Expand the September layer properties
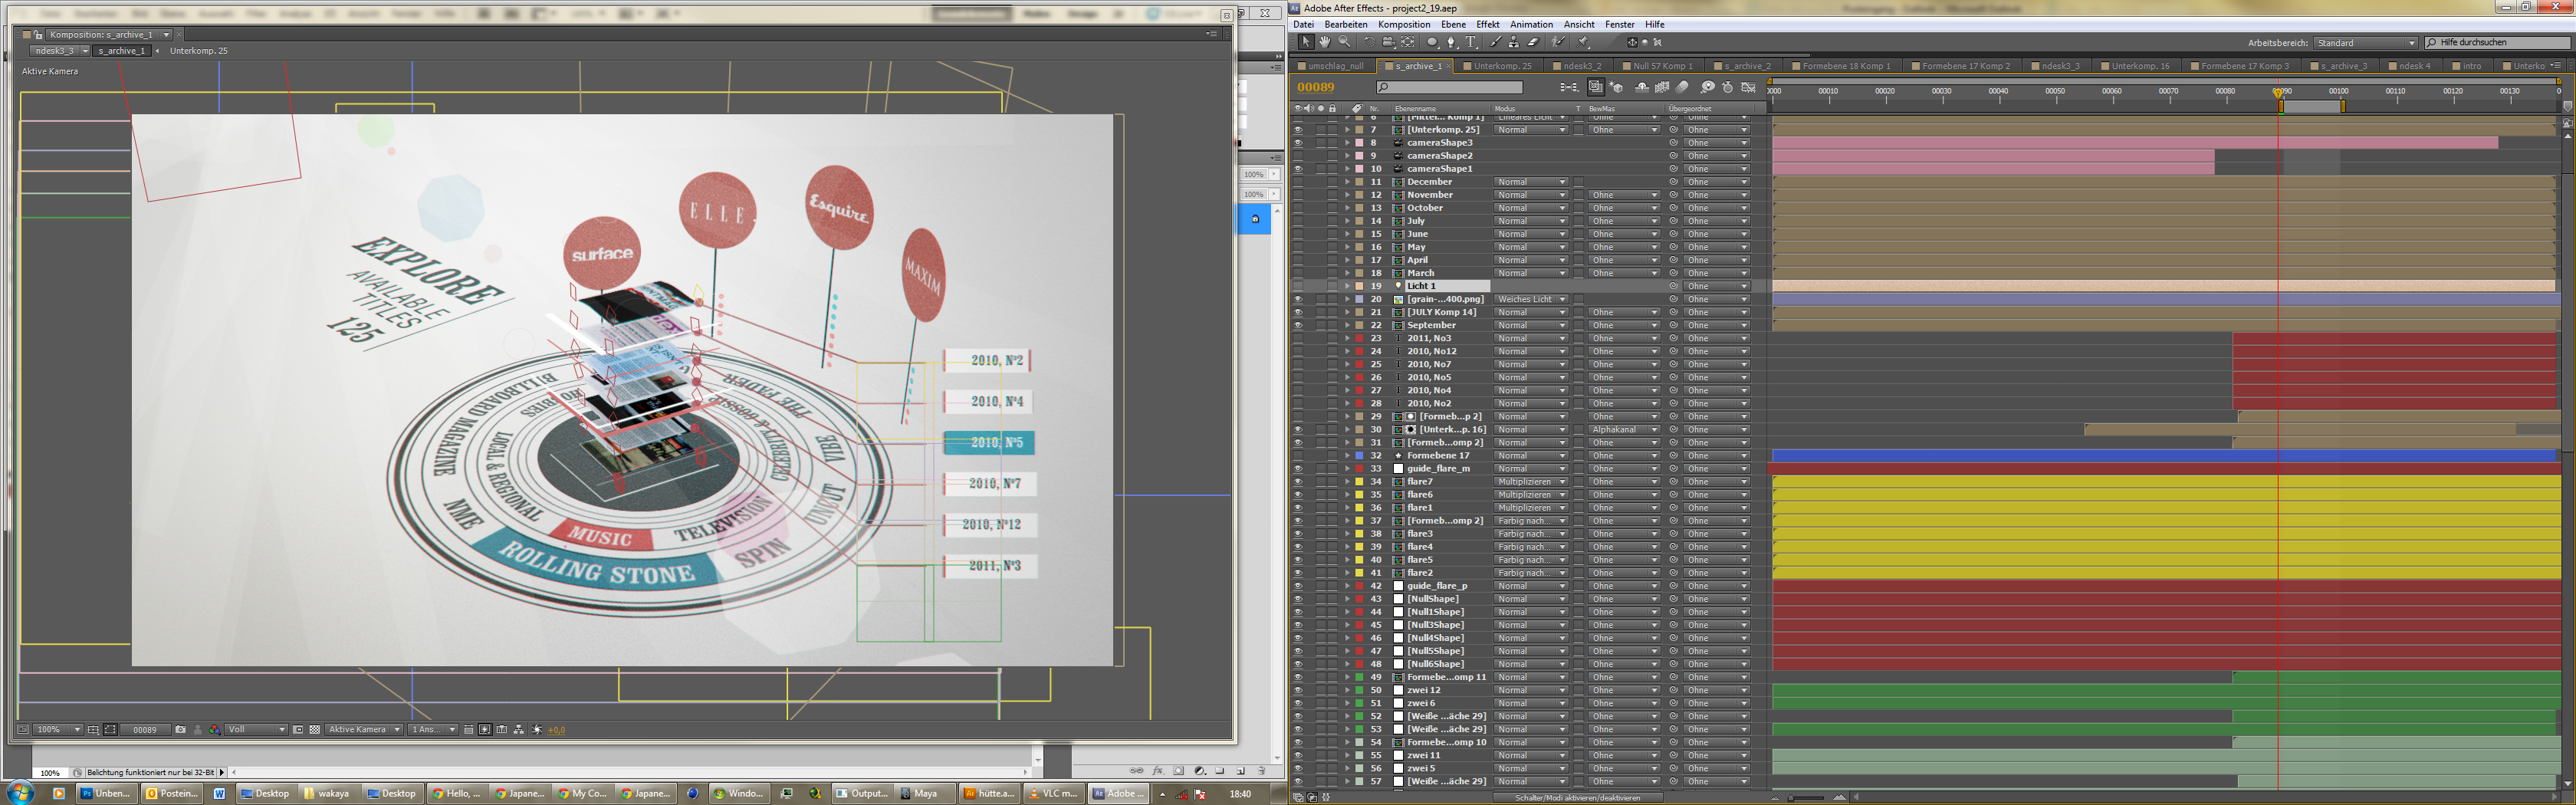 1347,325
